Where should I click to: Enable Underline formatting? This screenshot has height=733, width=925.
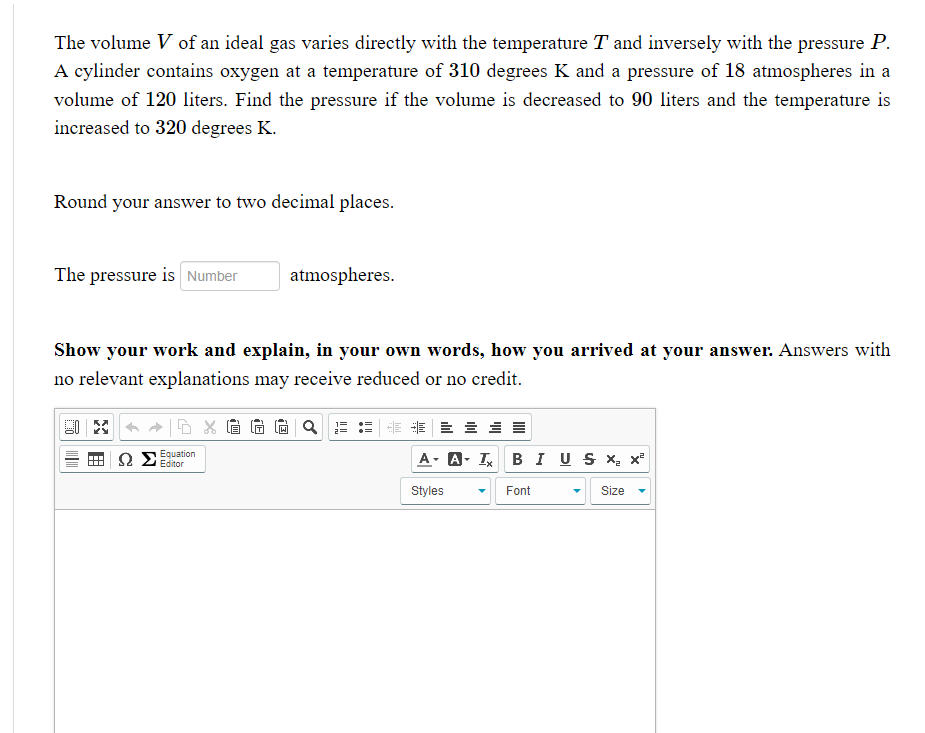click(x=564, y=458)
